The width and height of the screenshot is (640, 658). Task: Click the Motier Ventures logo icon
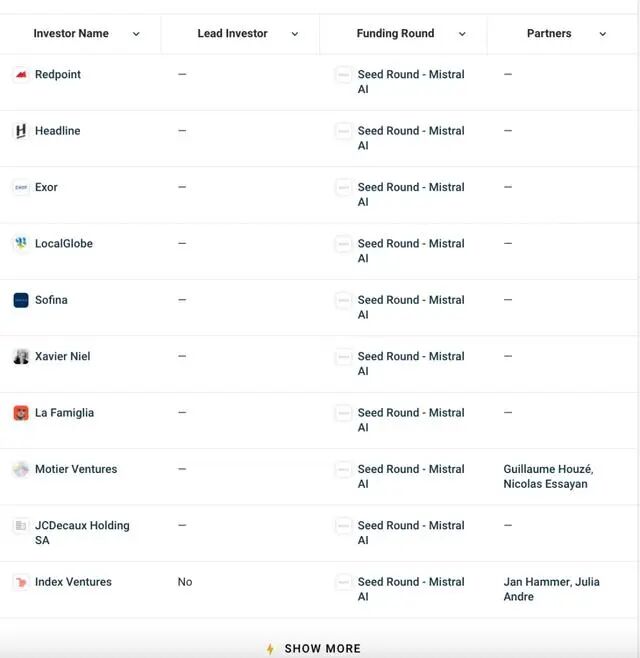pyautogui.click(x=21, y=469)
